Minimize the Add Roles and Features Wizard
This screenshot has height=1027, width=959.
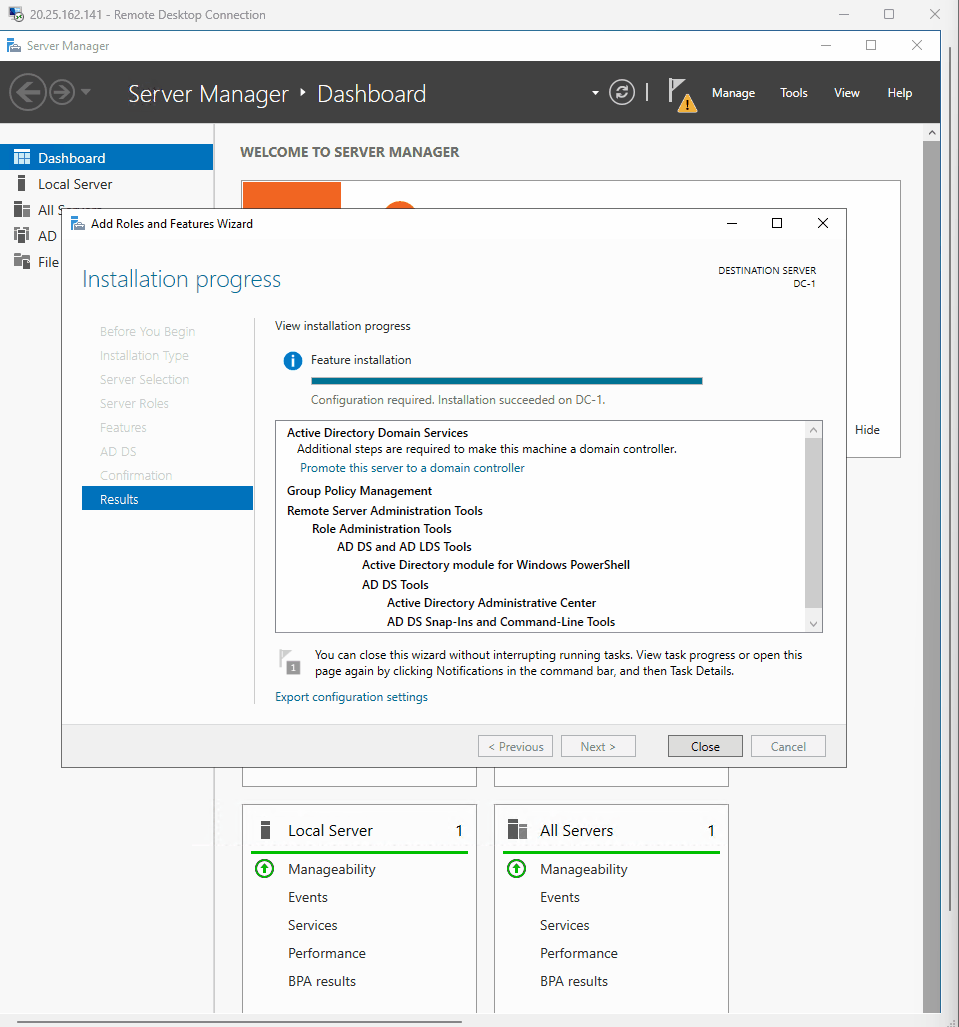732,223
